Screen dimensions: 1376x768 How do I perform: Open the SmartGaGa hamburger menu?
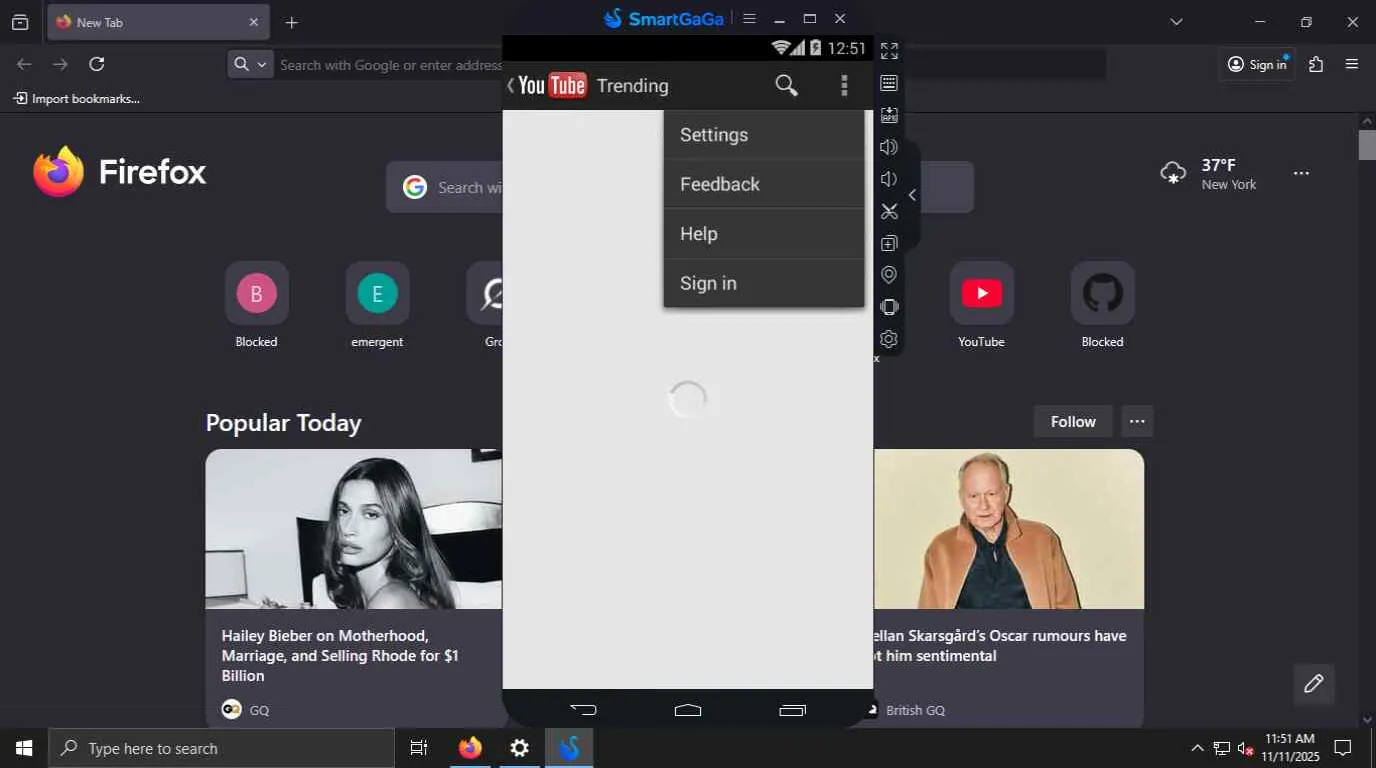click(x=749, y=18)
